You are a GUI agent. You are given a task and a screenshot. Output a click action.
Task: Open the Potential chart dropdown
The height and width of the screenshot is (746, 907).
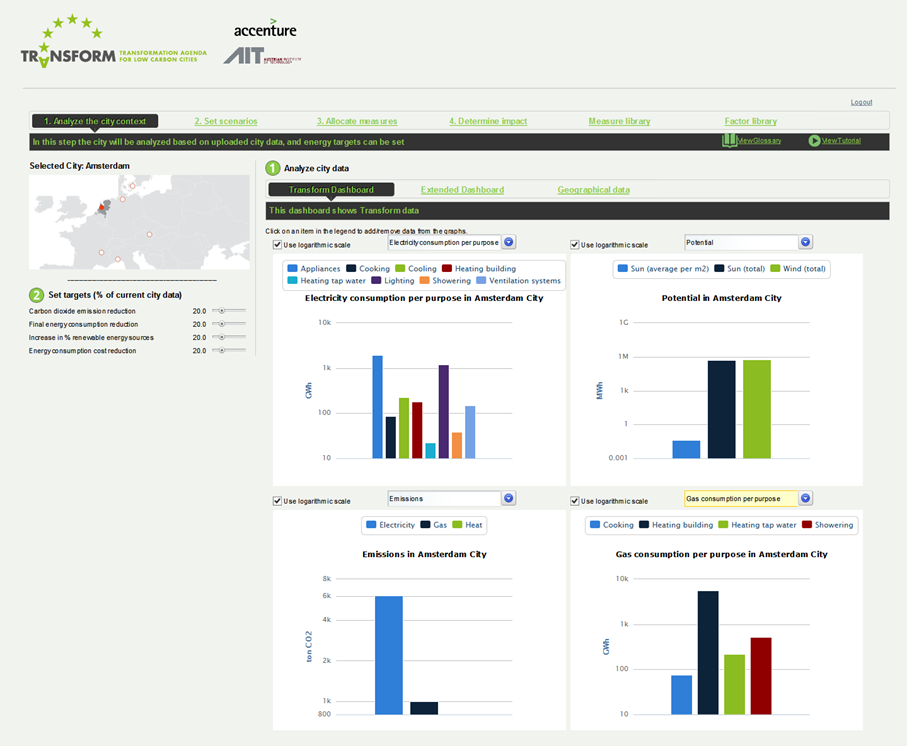tap(805, 242)
